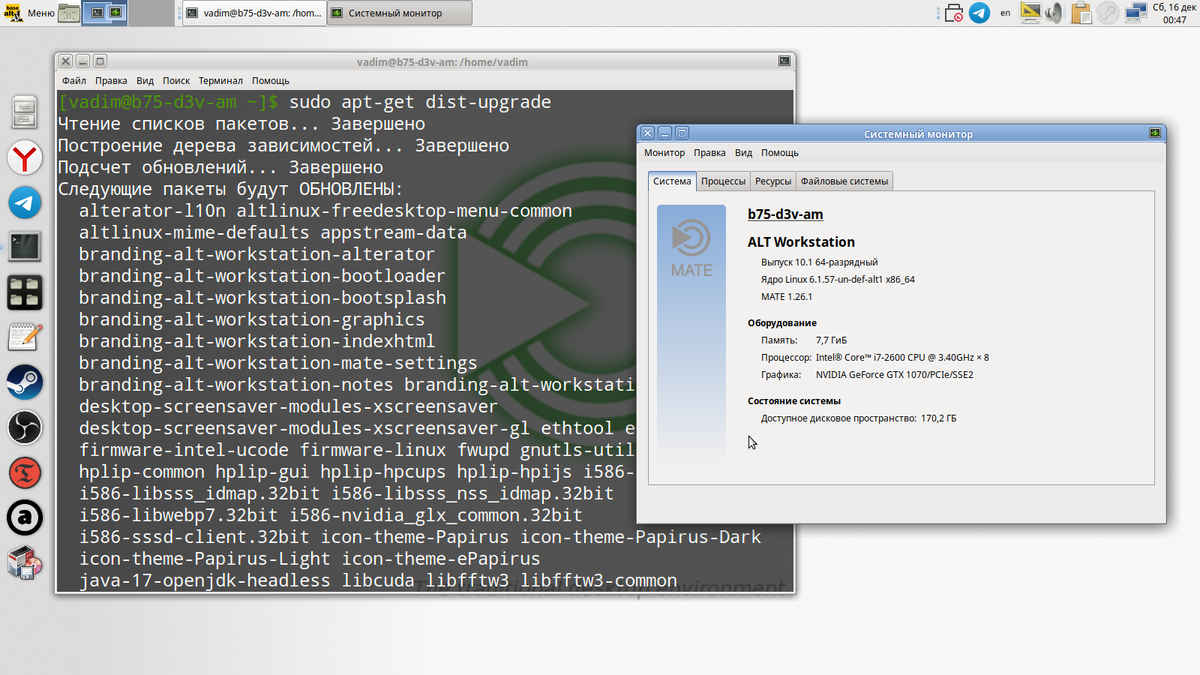Click the 'Ядро Linux 6.1.57-un-def-alt1 x86_64' line
Screen dimensions: 1200x675
point(837,279)
